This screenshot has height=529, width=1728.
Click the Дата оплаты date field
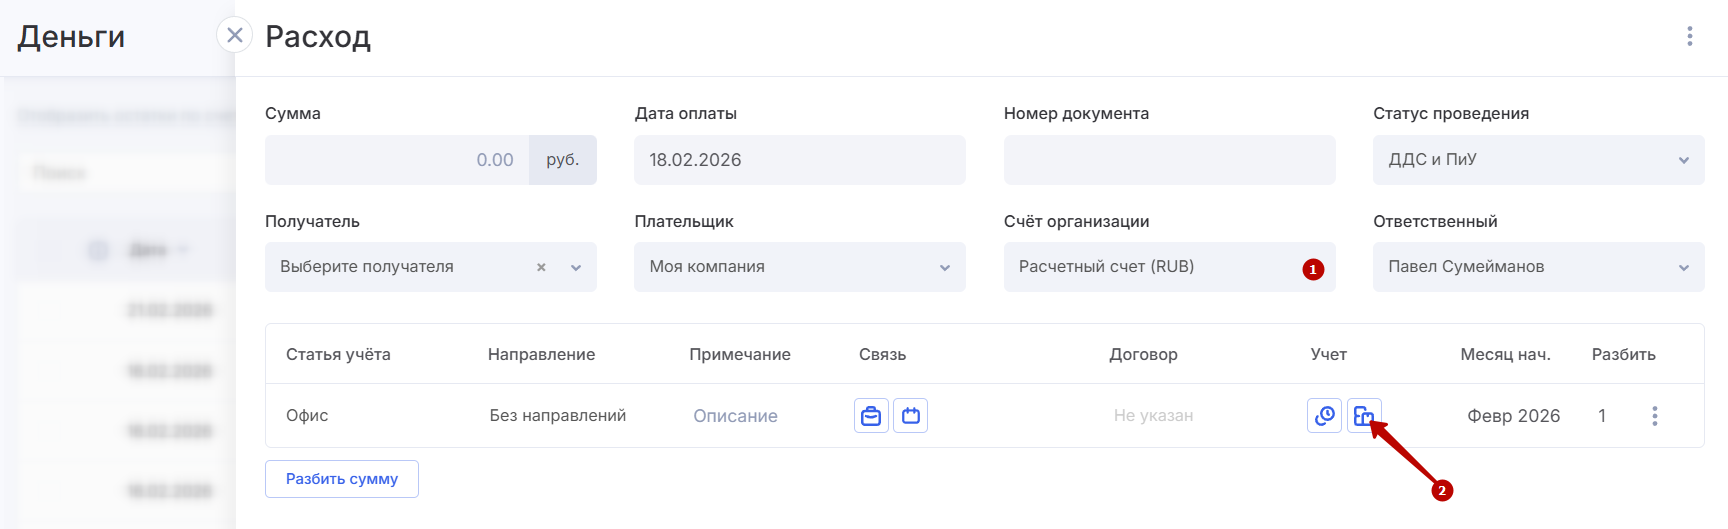click(x=799, y=160)
